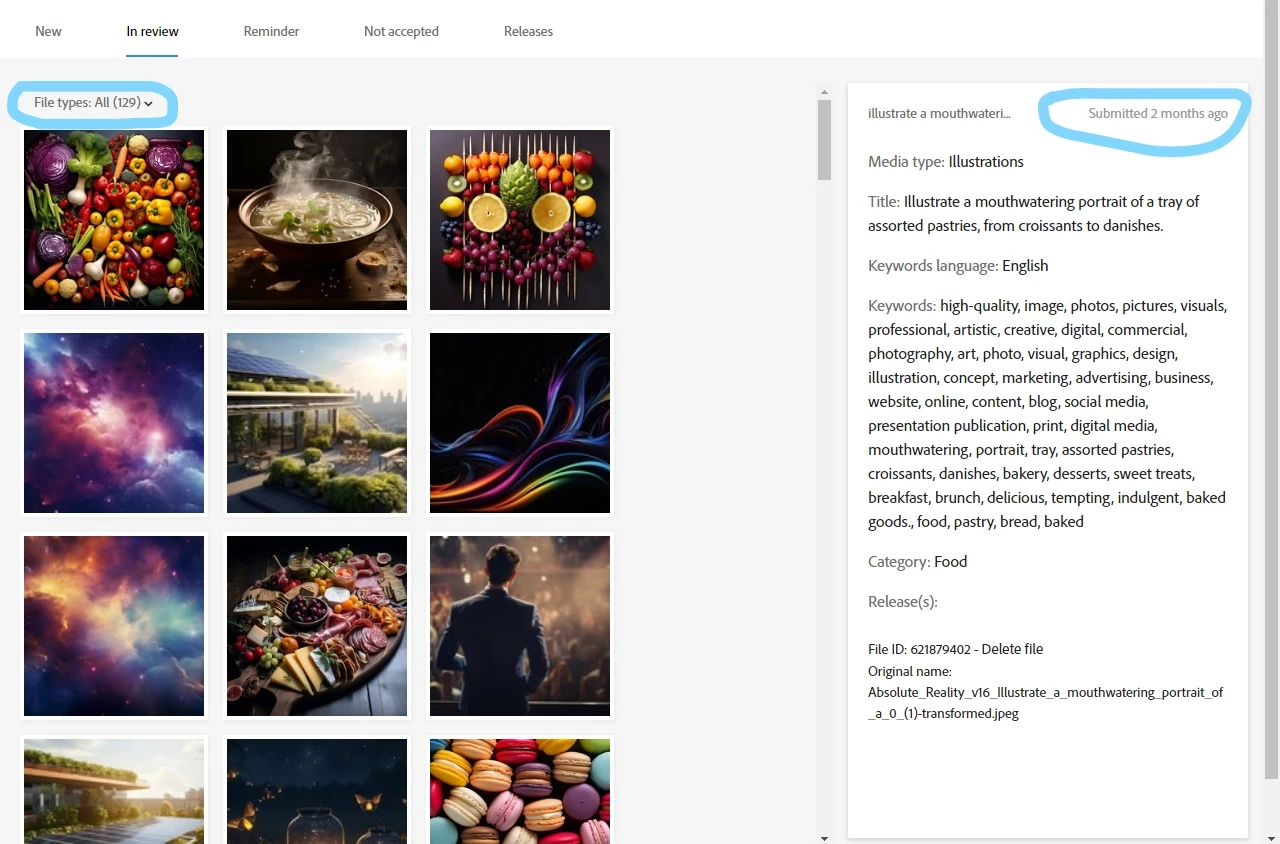Select the man in suit facing audience image

(520, 626)
